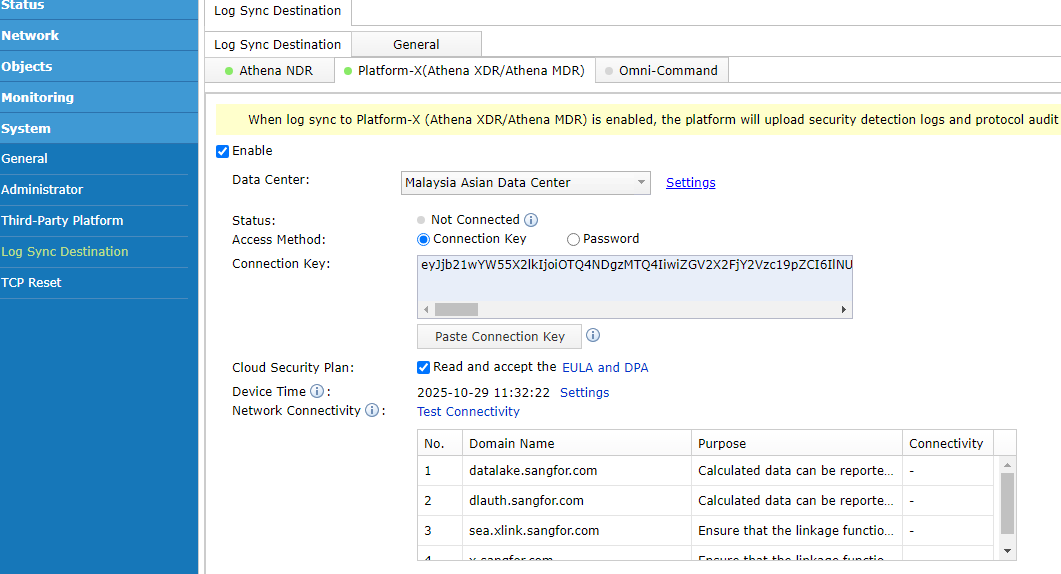
Task: Click domain table vertical scrollbar thumb
Action: (x=1007, y=504)
